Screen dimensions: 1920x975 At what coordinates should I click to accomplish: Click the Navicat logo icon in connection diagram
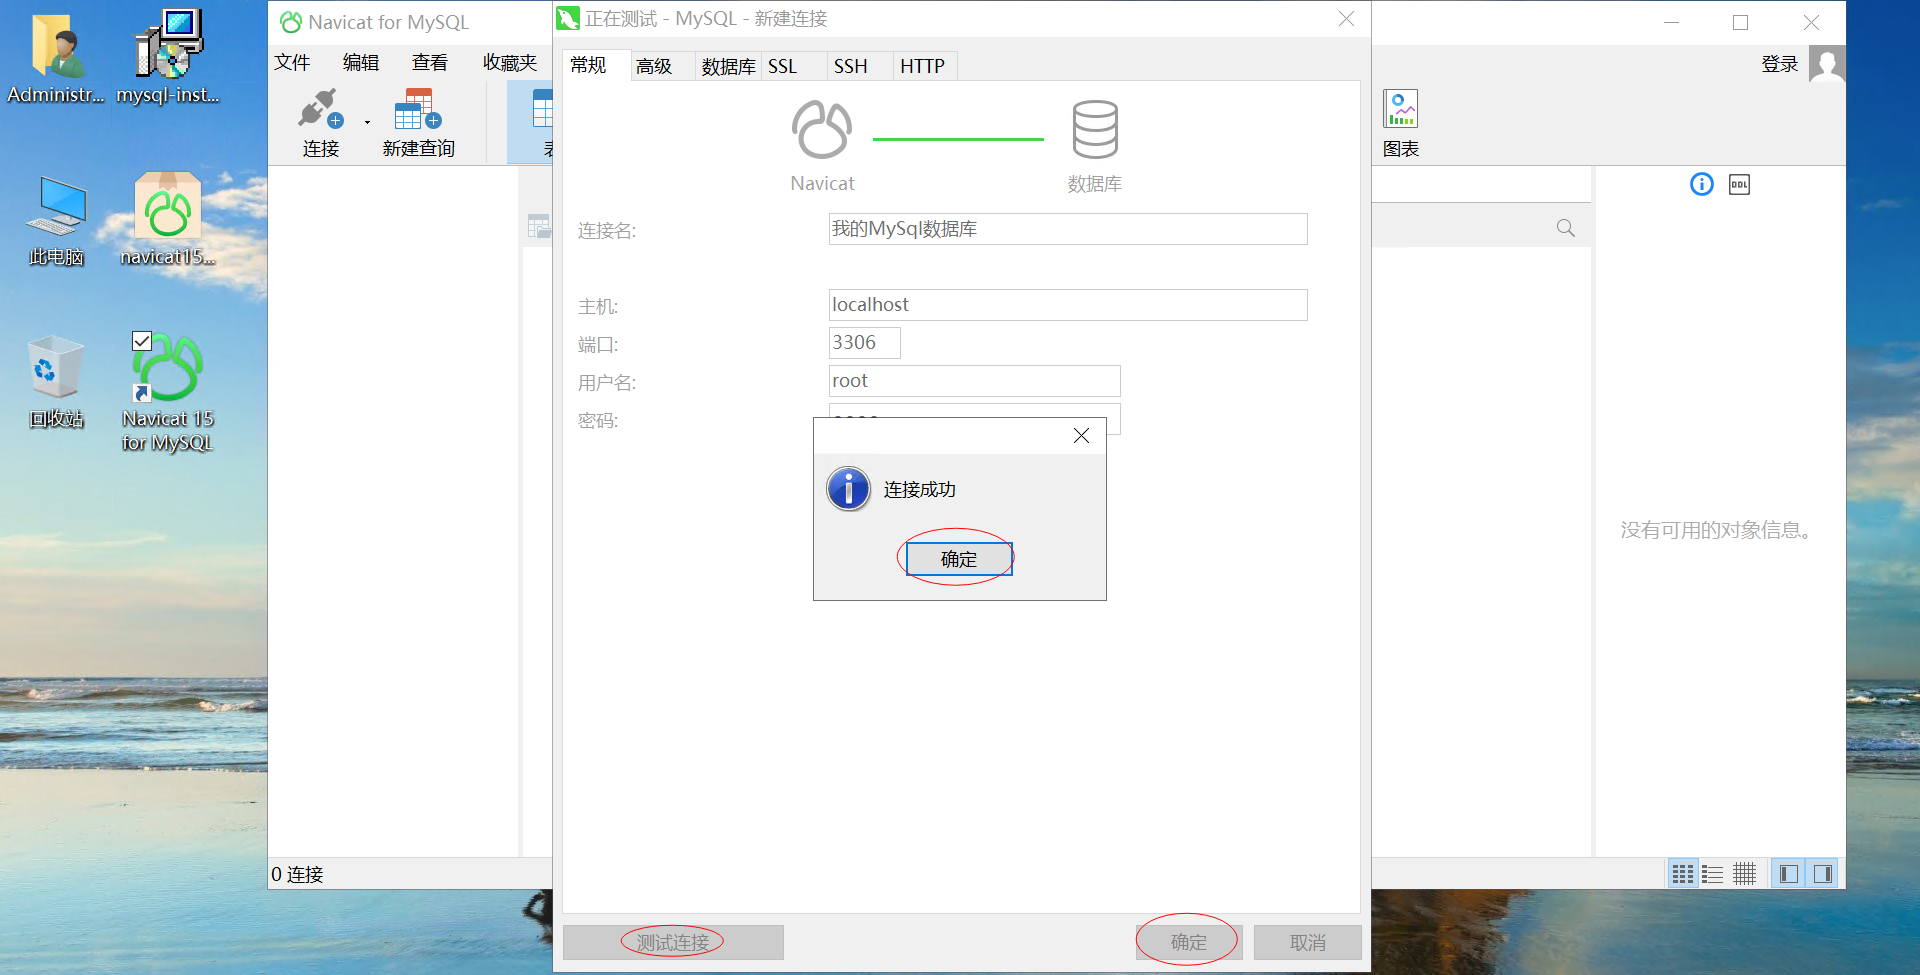coord(822,130)
